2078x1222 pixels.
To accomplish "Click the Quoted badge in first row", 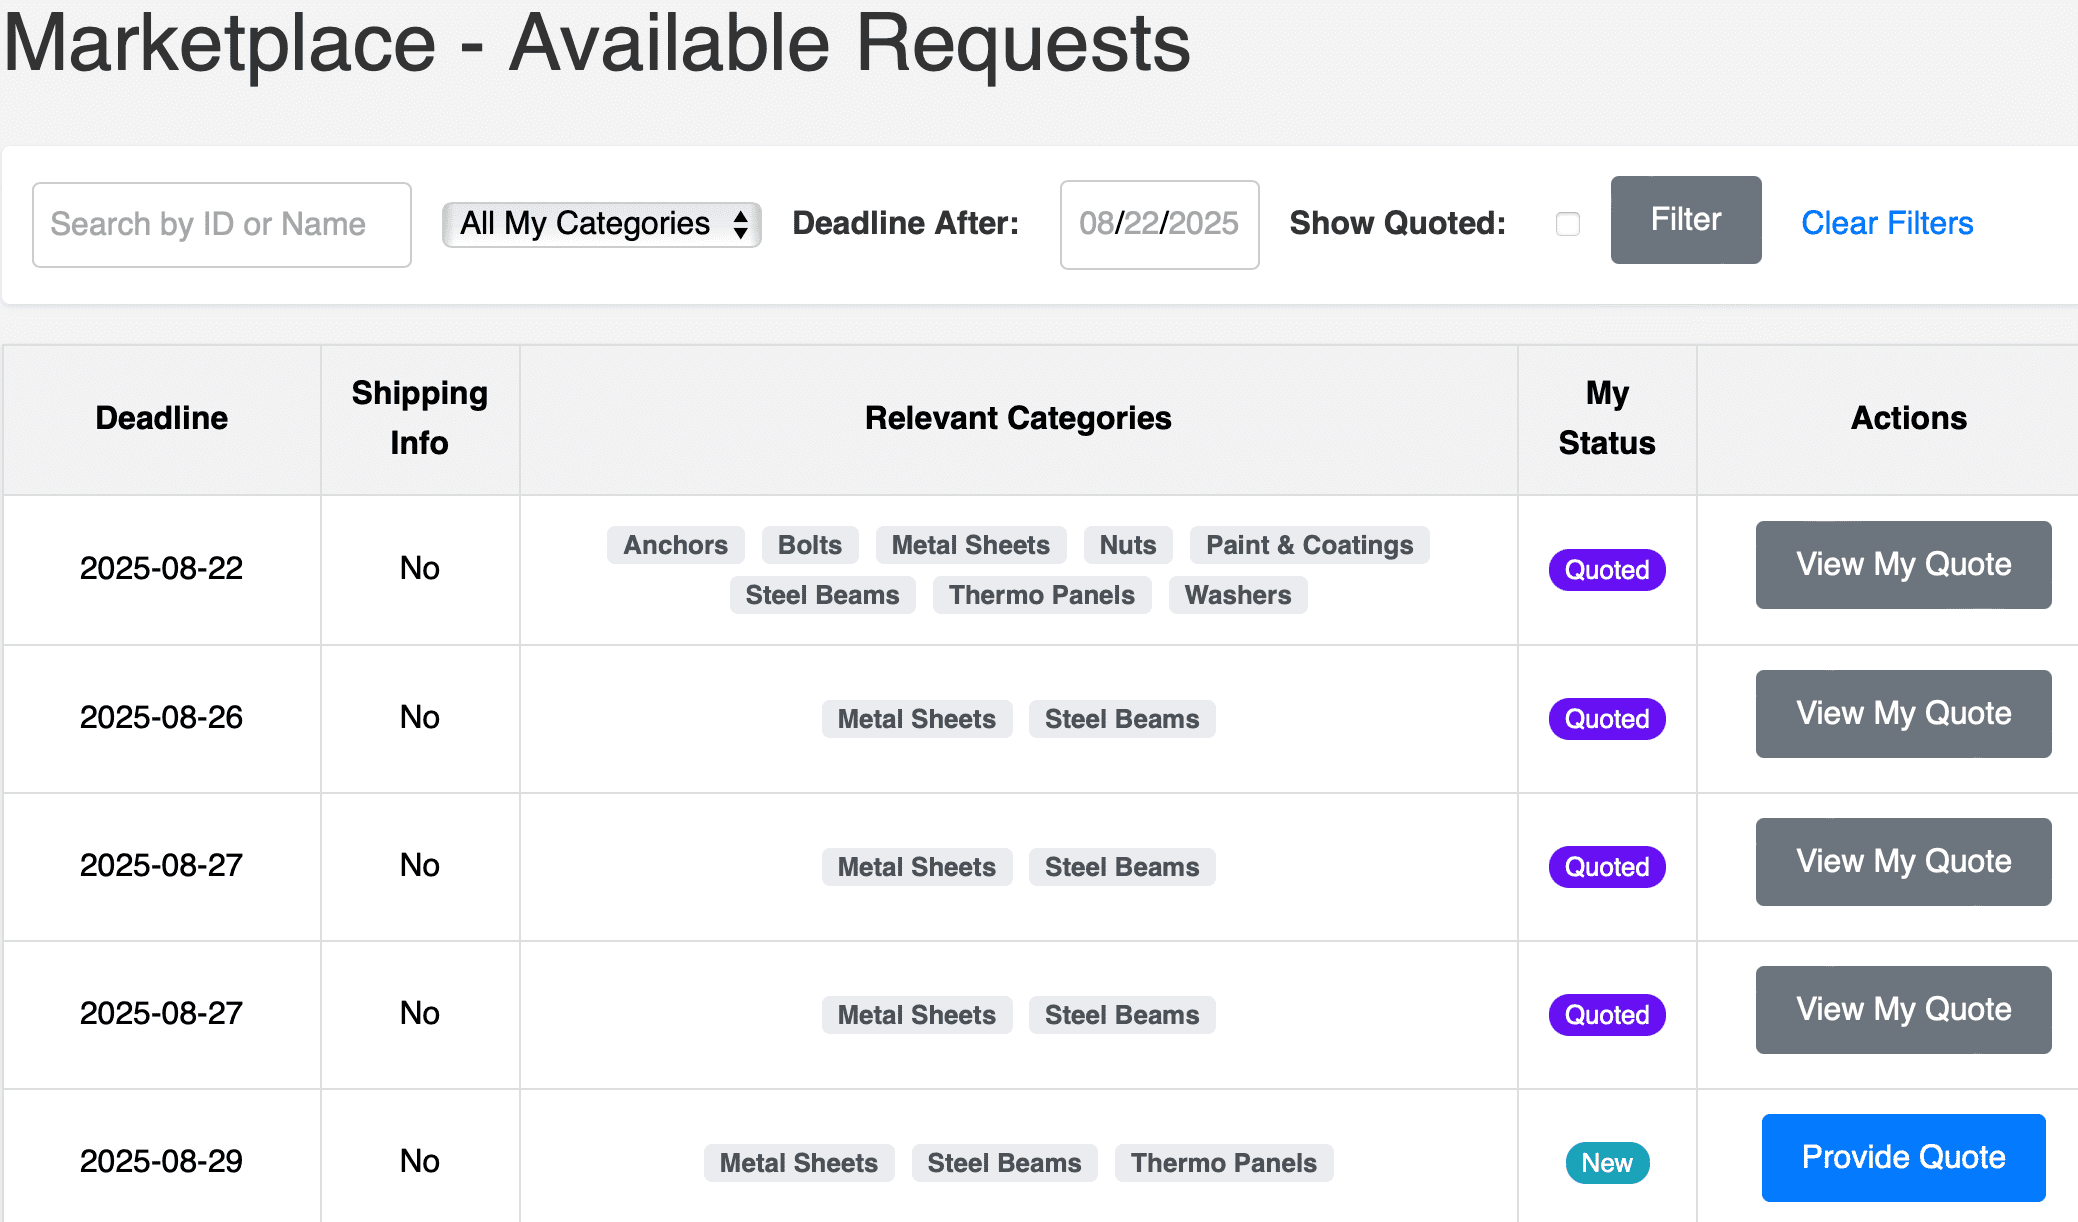I will pos(1606,570).
